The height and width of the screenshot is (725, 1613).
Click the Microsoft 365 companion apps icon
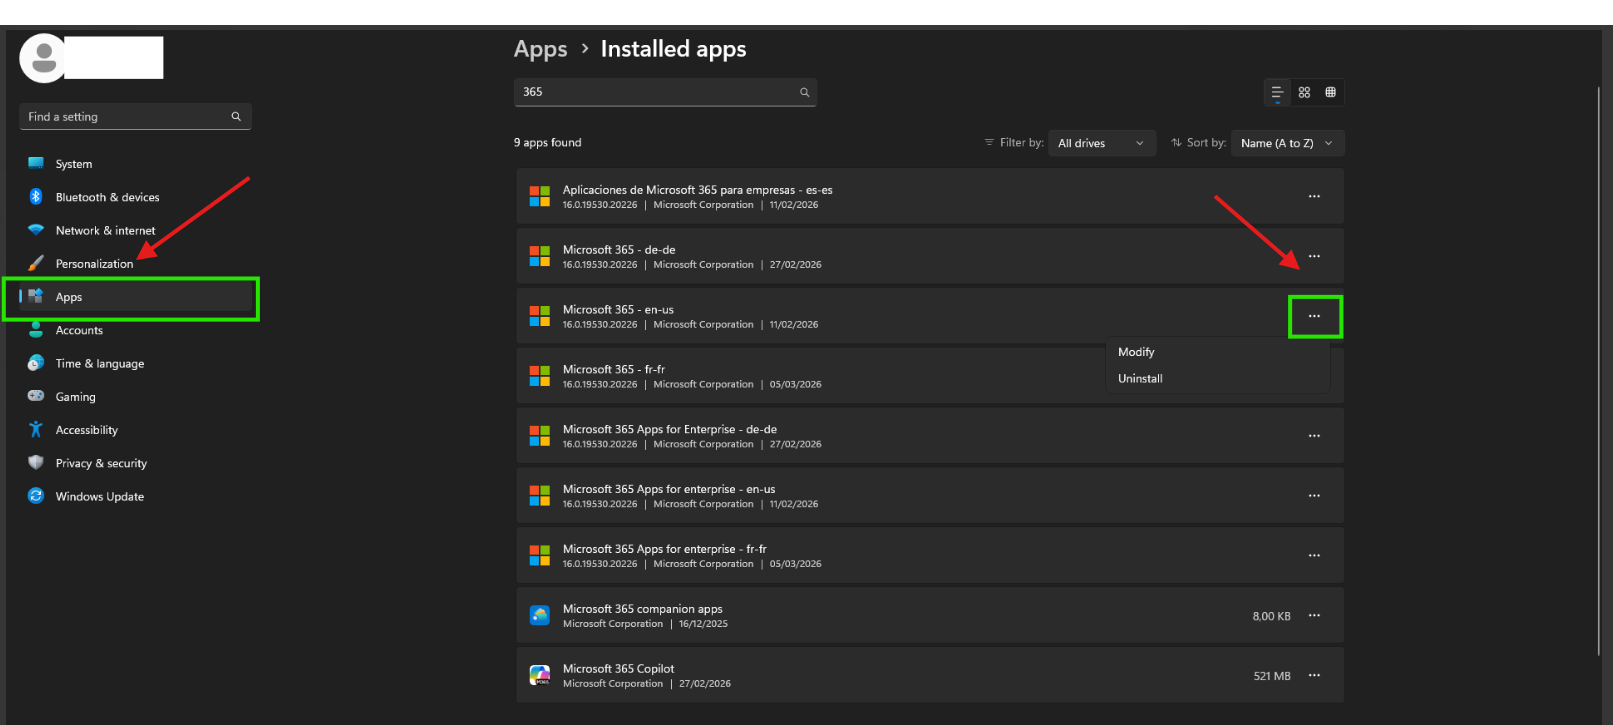[540, 615]
